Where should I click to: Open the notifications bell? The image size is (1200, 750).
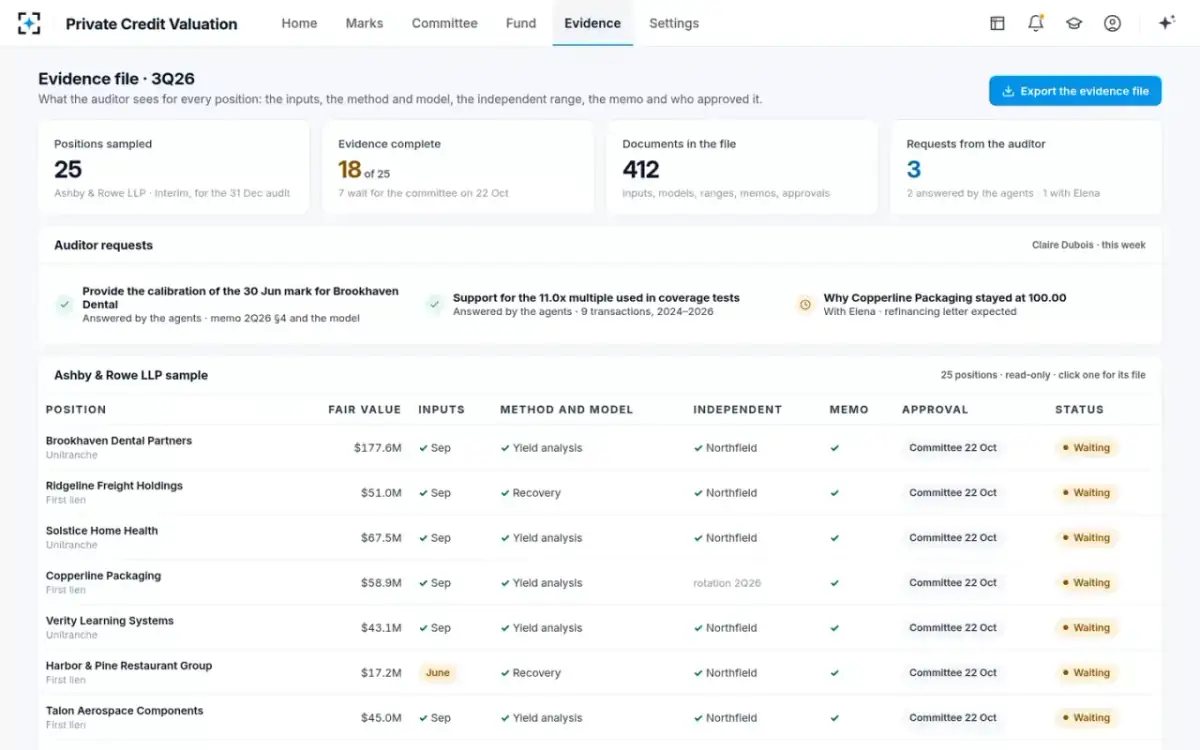coord(1036,23)
